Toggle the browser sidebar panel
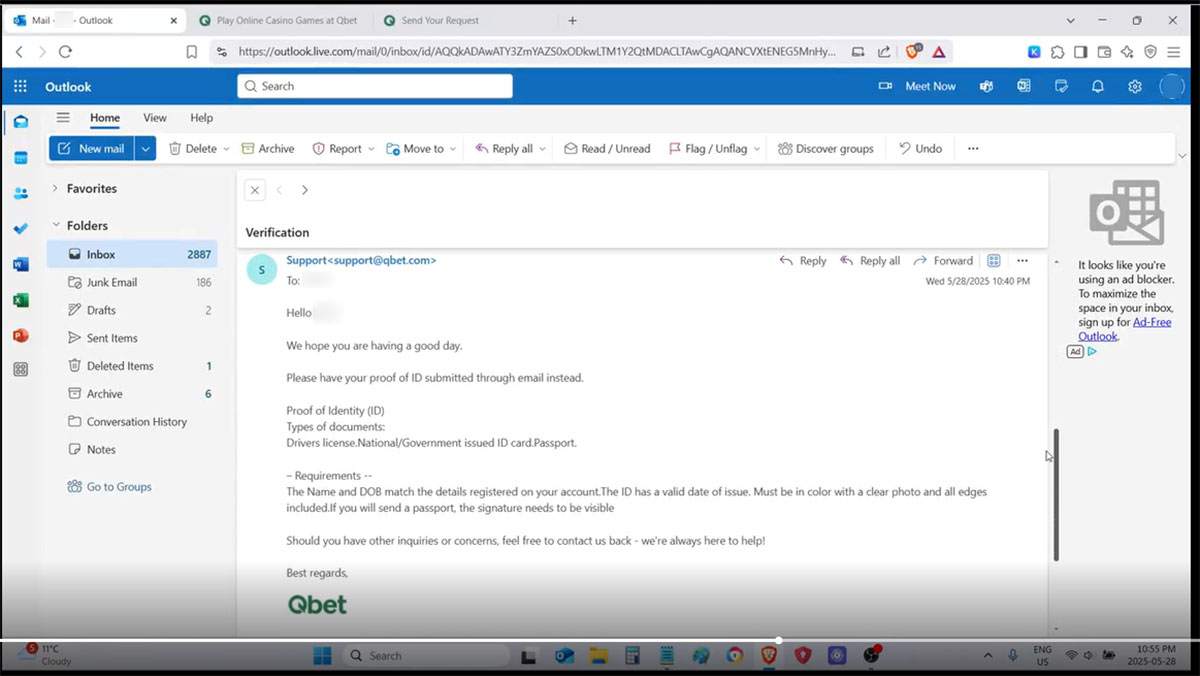Screen dimensions: 1200x676 click(1080, 52)
